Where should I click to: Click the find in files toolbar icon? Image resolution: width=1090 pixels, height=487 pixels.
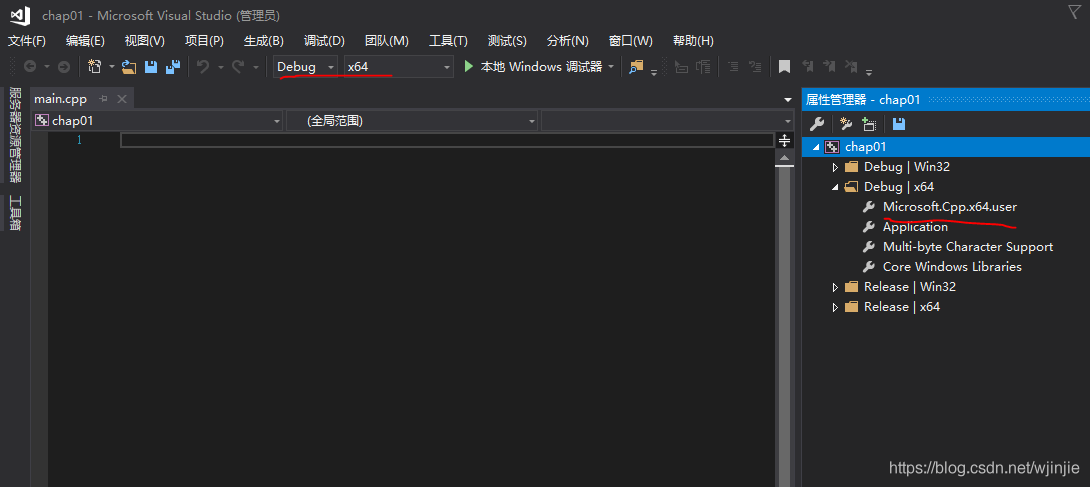click(x=635, y=67)
